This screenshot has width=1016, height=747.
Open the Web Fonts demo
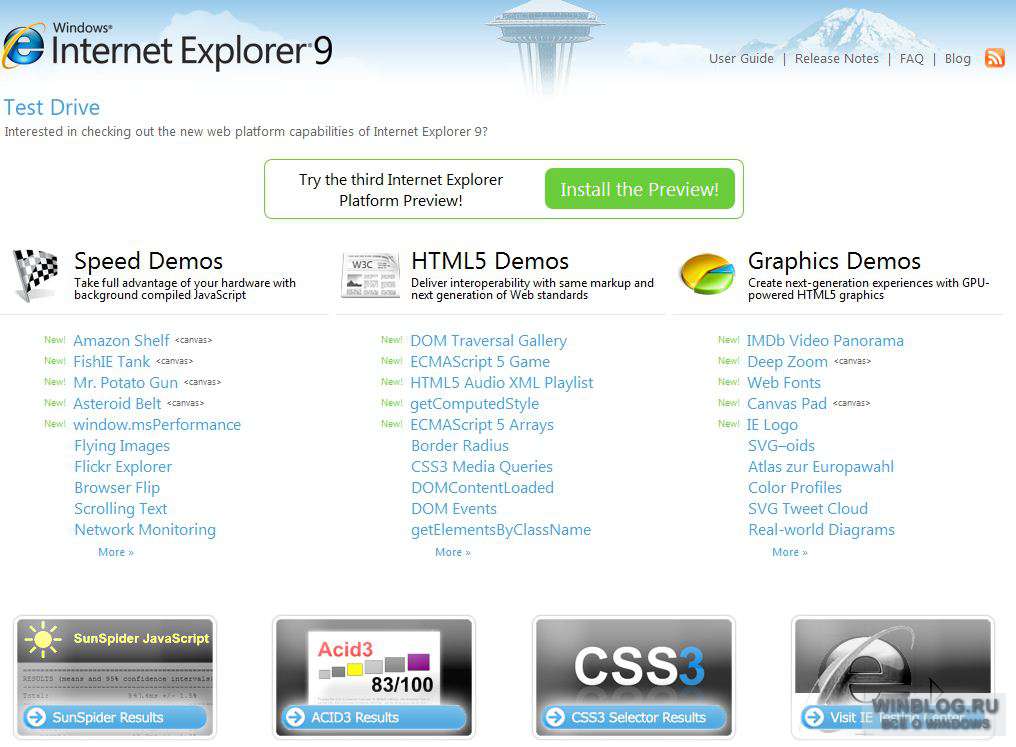[x=784, y=382]
